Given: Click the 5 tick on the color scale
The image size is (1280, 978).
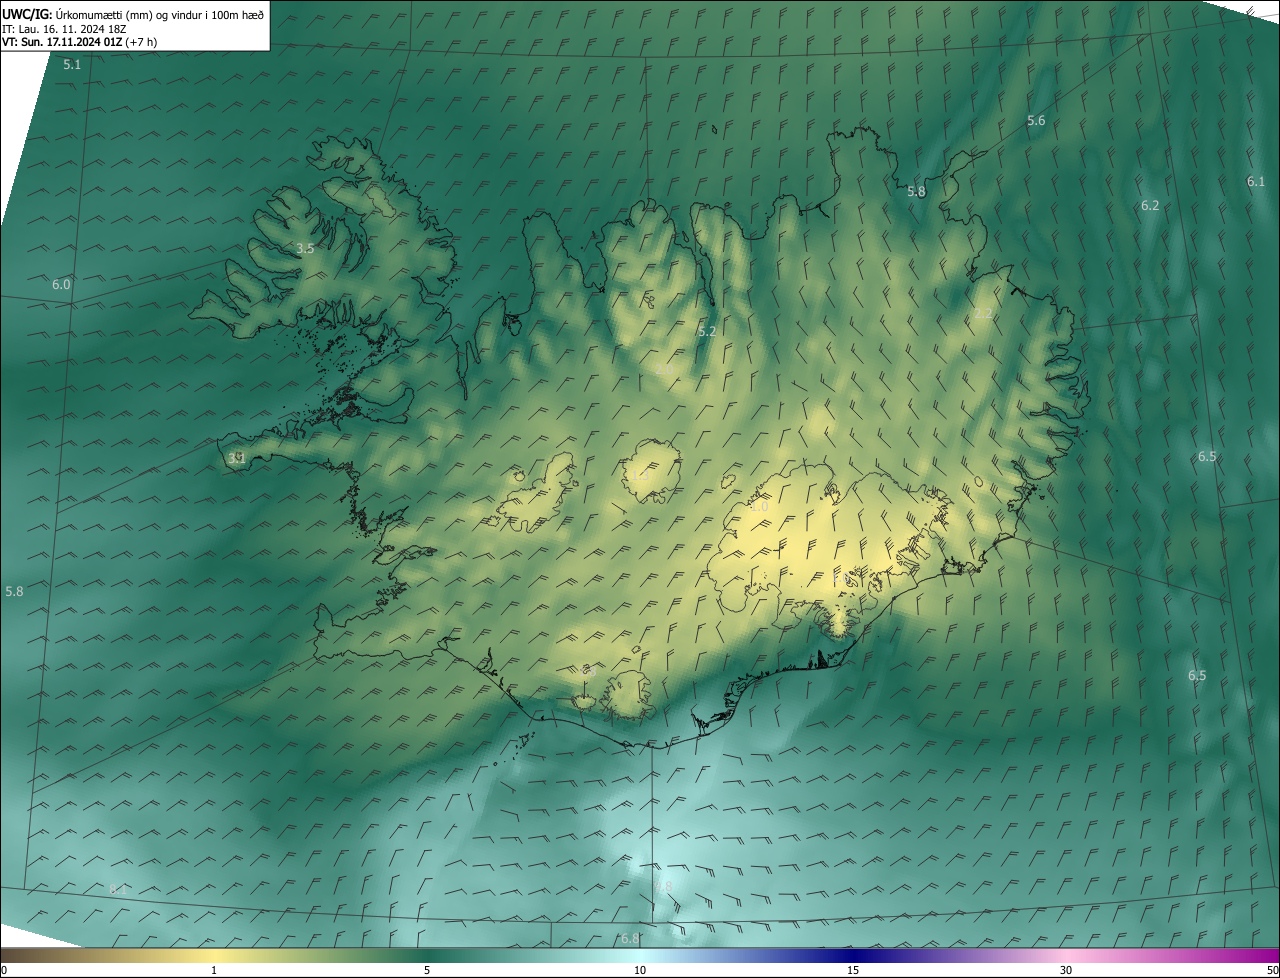Looking at the screenshot, I should tap(427, 970).
